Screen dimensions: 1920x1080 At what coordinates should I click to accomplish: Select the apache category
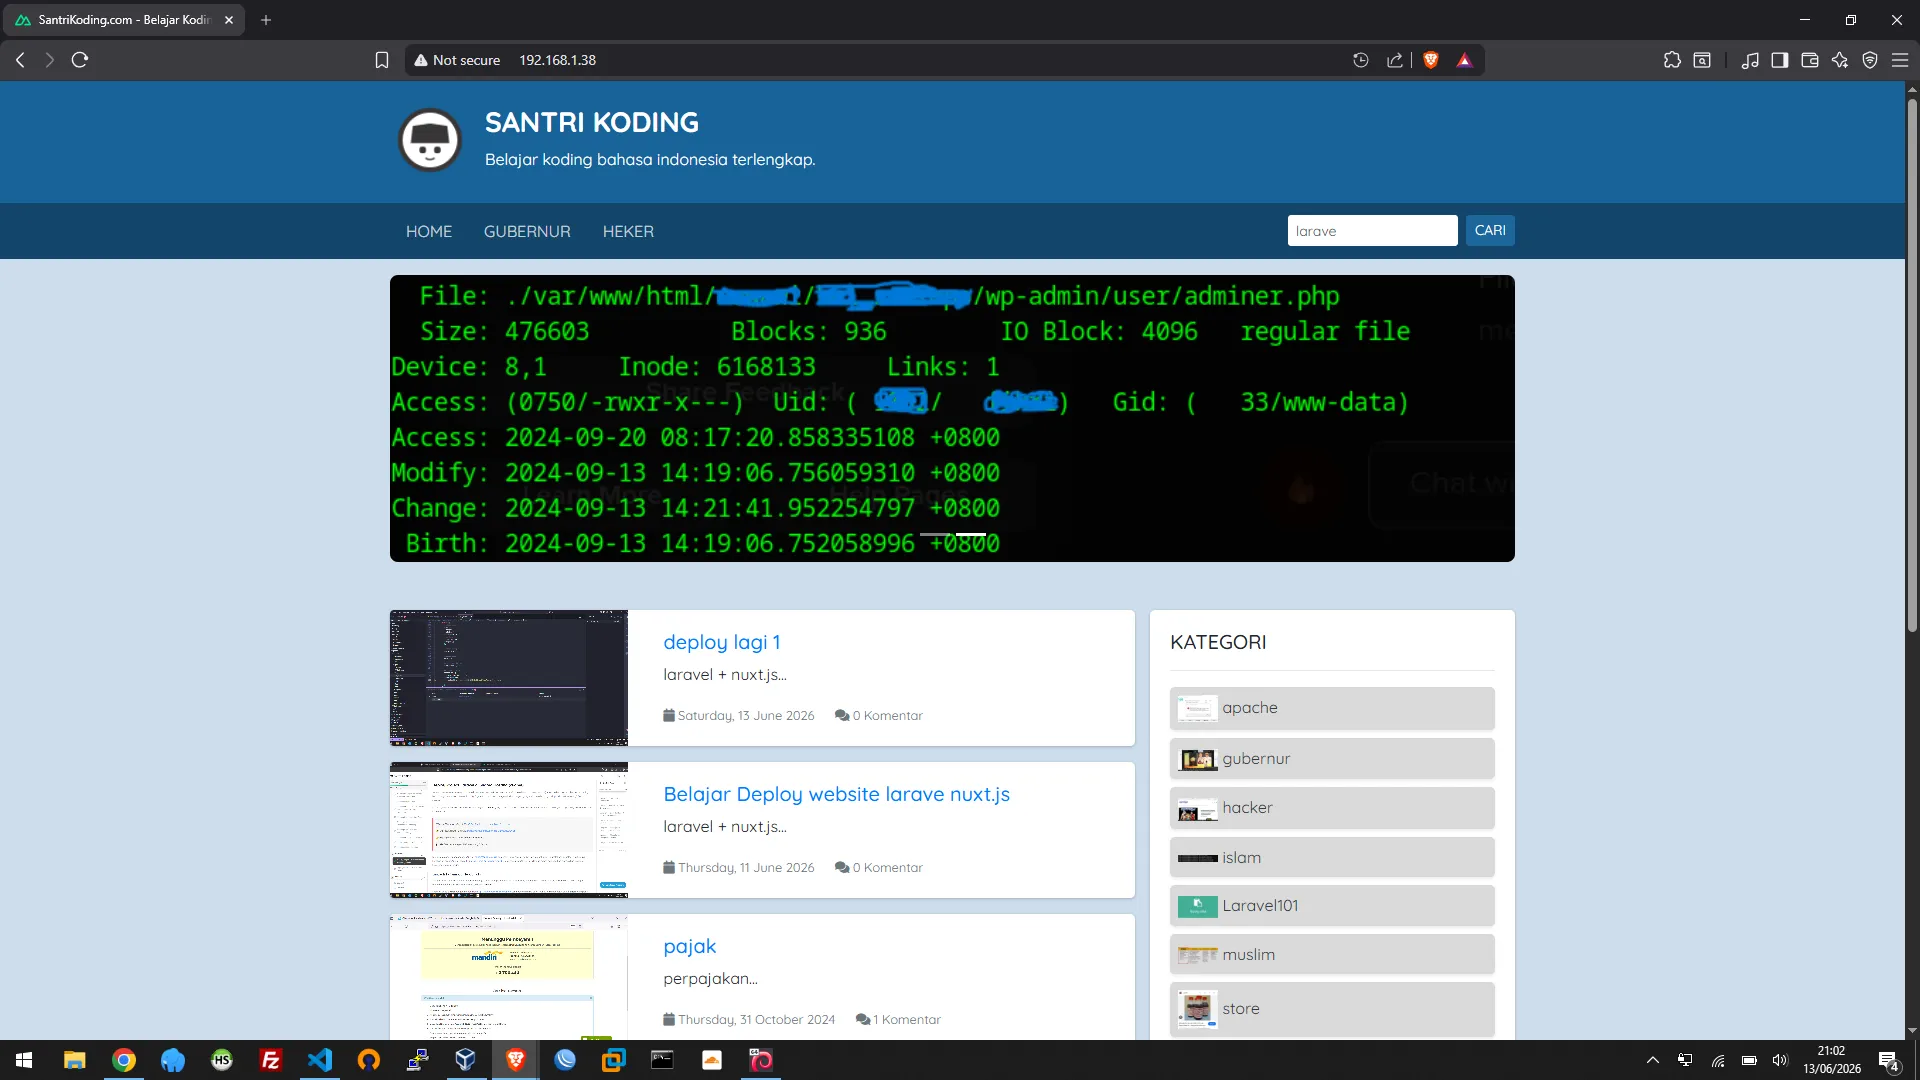click(1332, 708)
